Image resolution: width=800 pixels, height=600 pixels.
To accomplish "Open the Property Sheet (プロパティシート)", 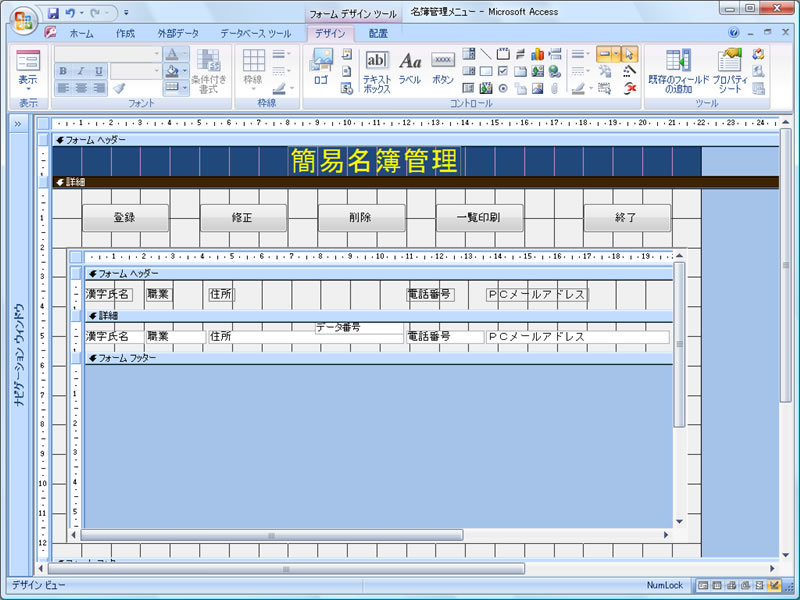I will coord(729,70).
